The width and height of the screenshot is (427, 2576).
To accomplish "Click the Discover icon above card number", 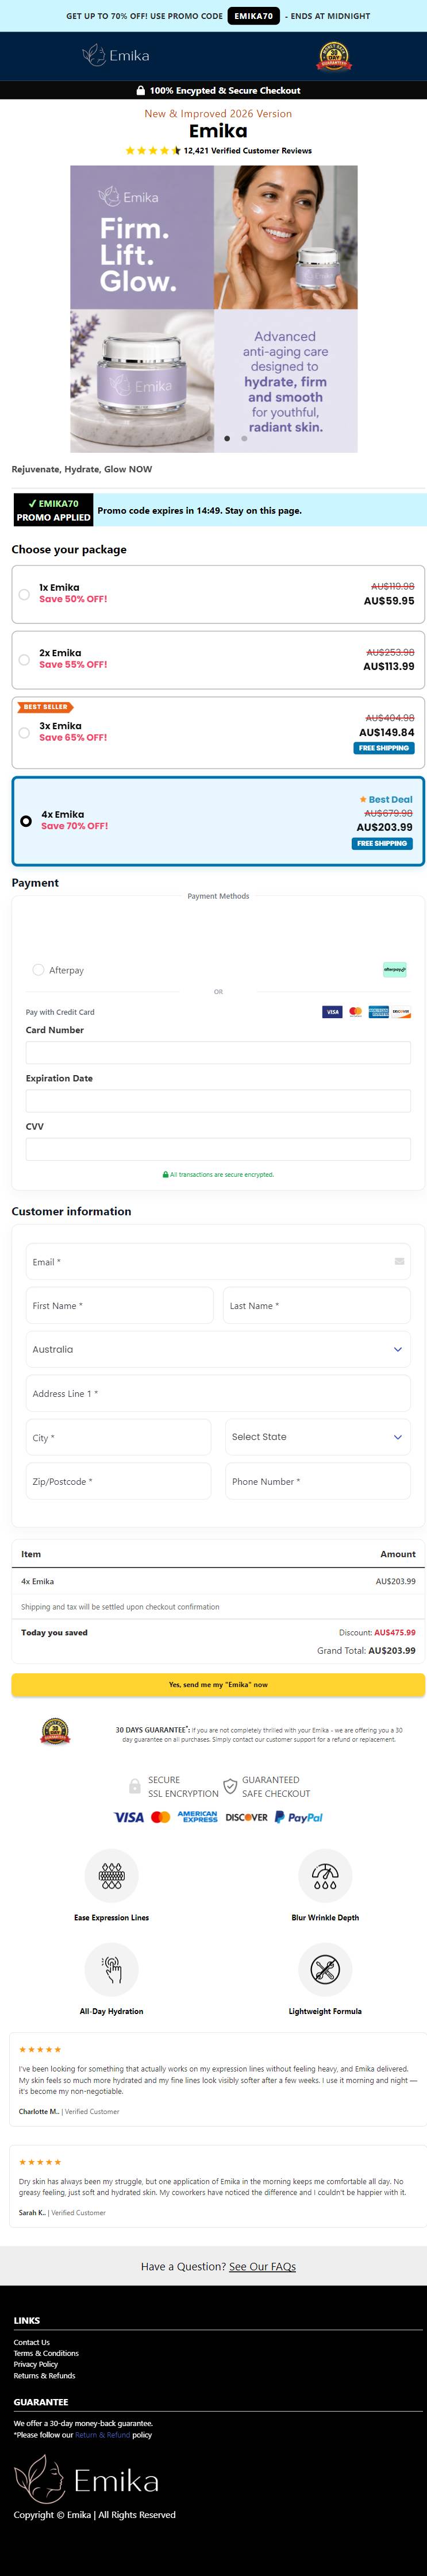I will click(x=401, y=1012).
